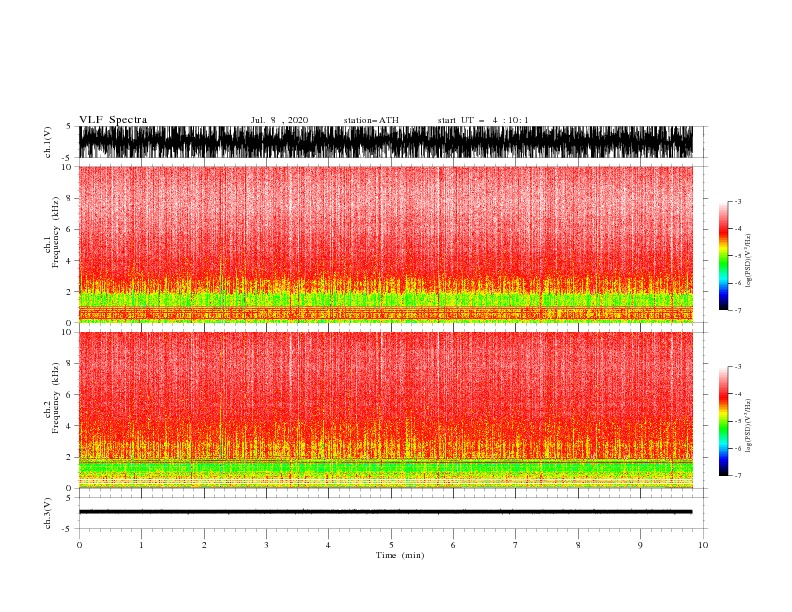
Task: Click the "-3" tick on ch.1 colorbar
Action: pos(738,201)
